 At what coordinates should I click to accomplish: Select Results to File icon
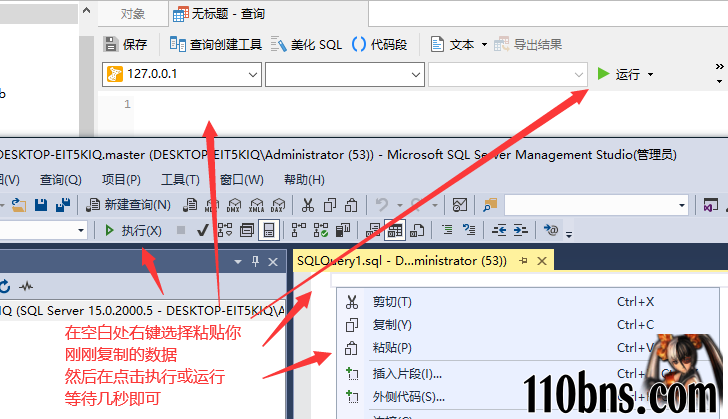point(417,230)
